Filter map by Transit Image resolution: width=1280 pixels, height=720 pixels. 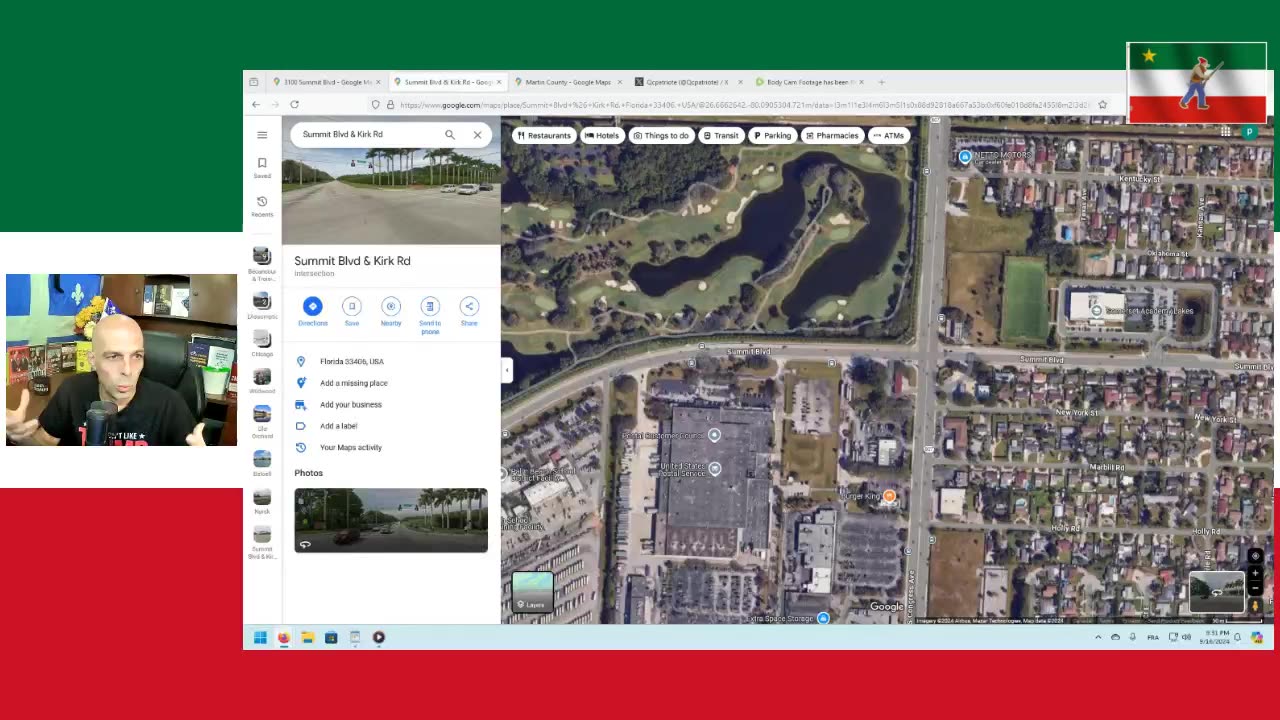coord(721,135)
